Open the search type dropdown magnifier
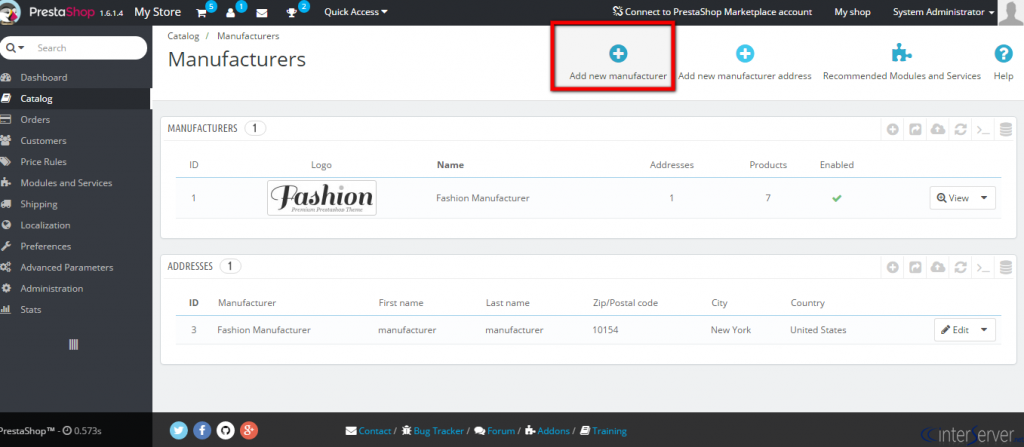1024x447 pixels. [15, 48]
